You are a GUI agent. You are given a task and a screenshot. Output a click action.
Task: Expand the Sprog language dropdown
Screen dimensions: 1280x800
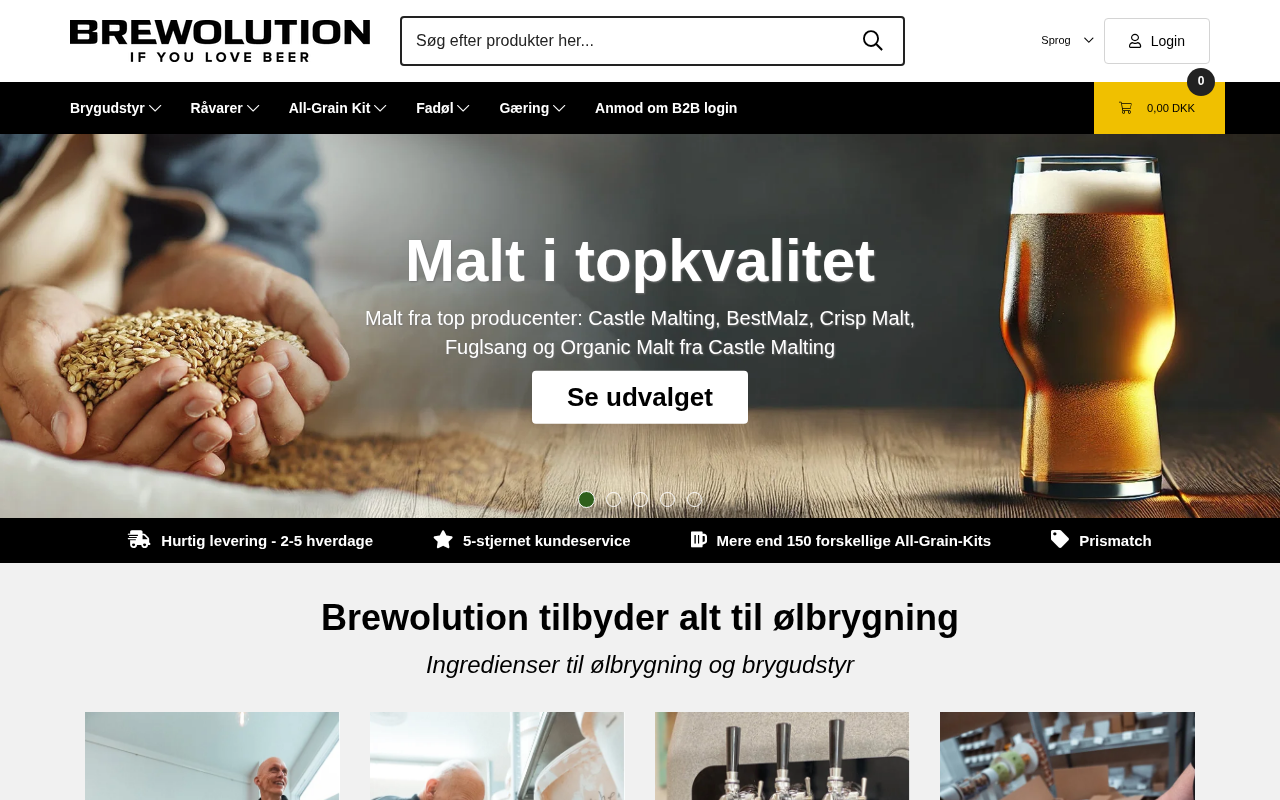coord(1067,40)
